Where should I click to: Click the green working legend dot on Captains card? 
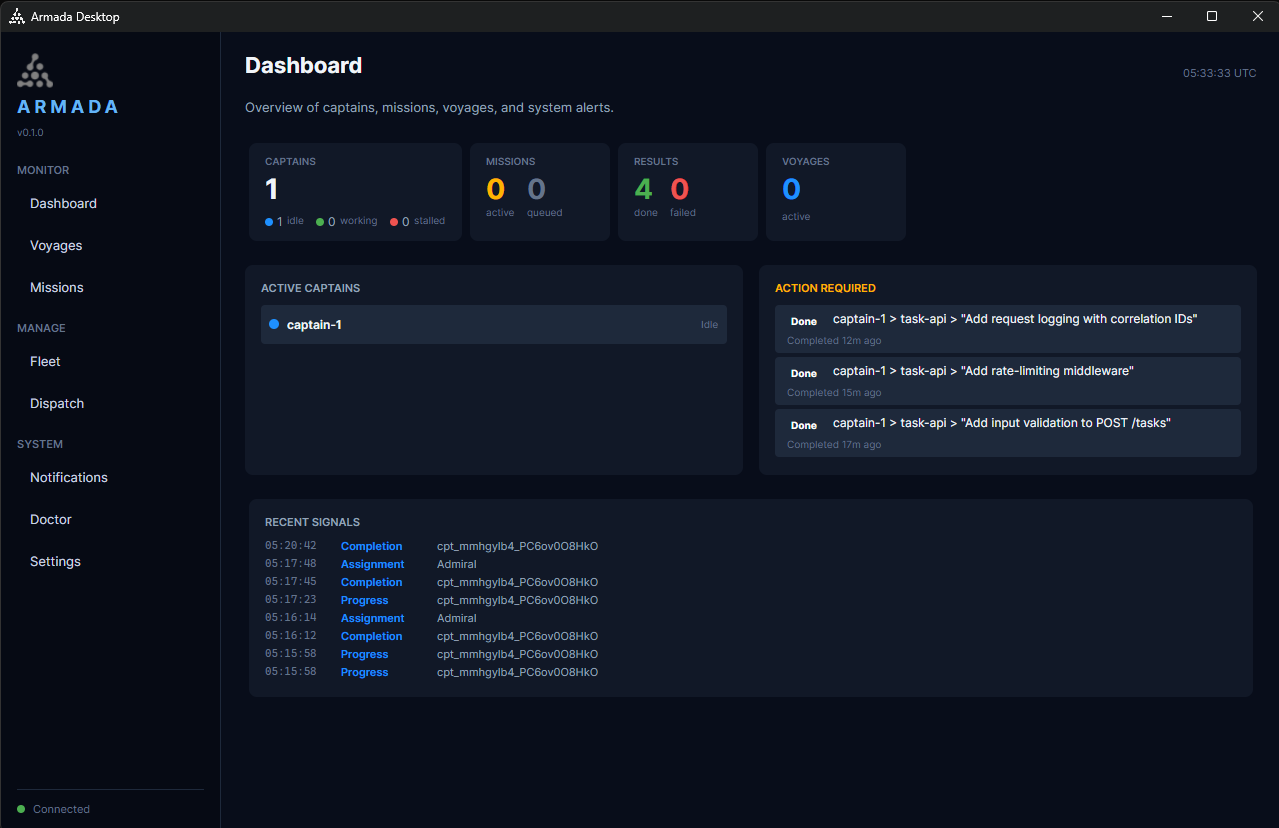[x=322, y=220]
